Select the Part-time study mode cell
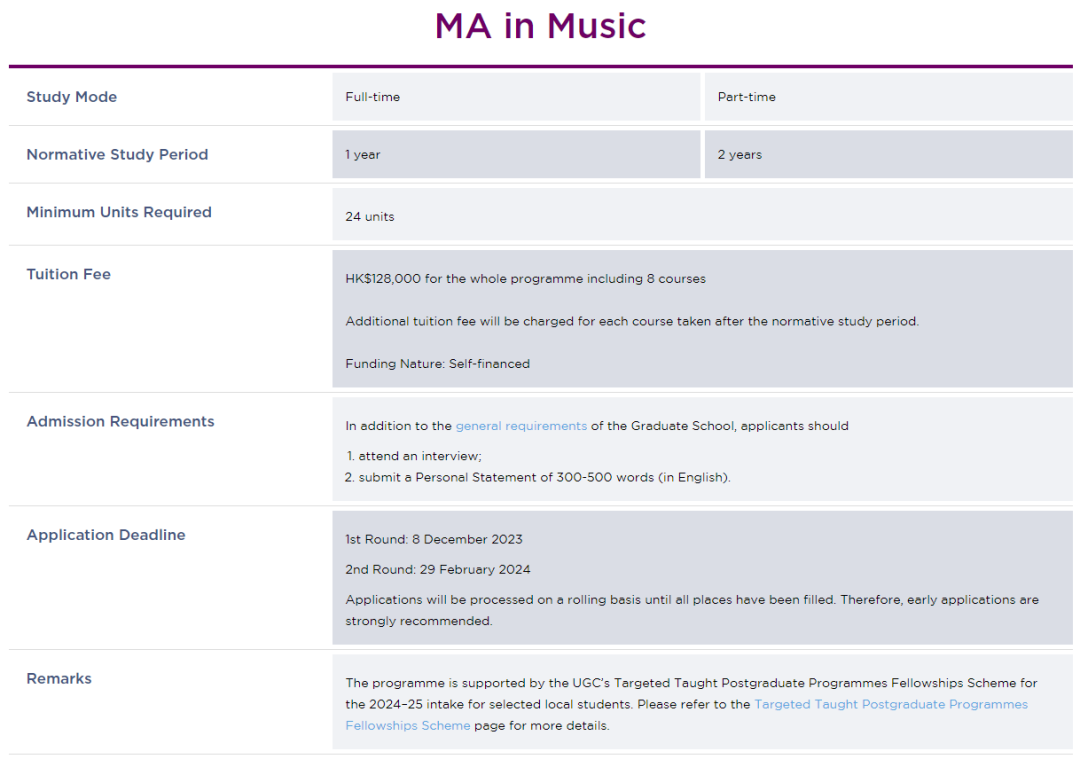The height and width of the screenshot is (759, 1080). click(889, 97)
